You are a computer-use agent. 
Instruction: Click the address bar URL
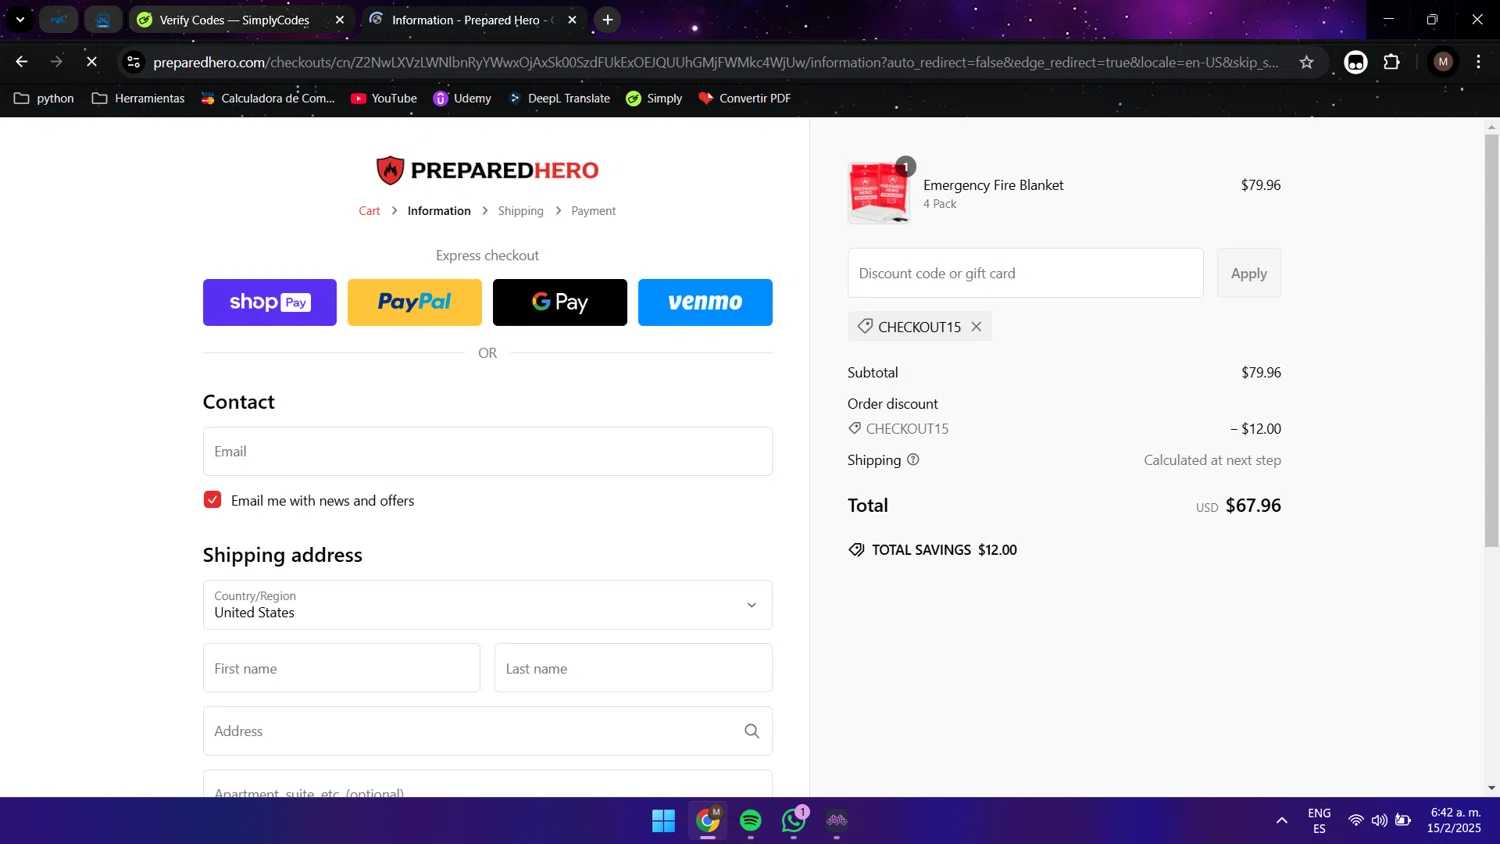point(715,62)
